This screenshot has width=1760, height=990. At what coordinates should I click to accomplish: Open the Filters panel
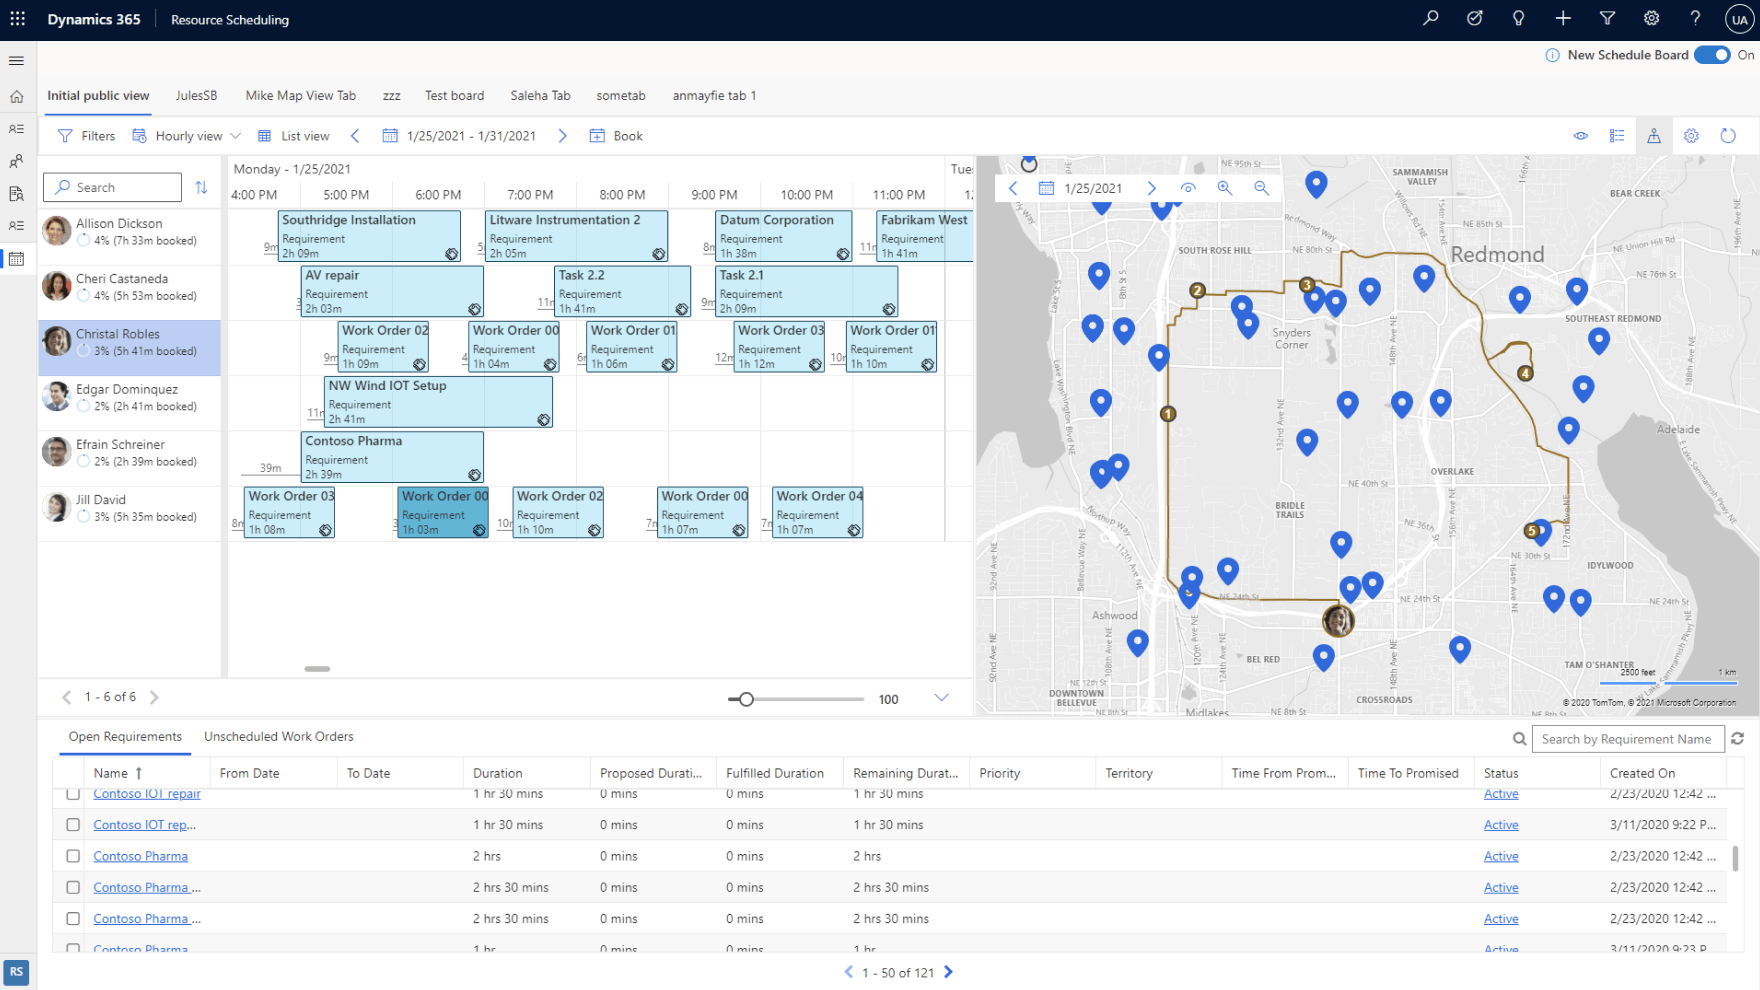85,135
